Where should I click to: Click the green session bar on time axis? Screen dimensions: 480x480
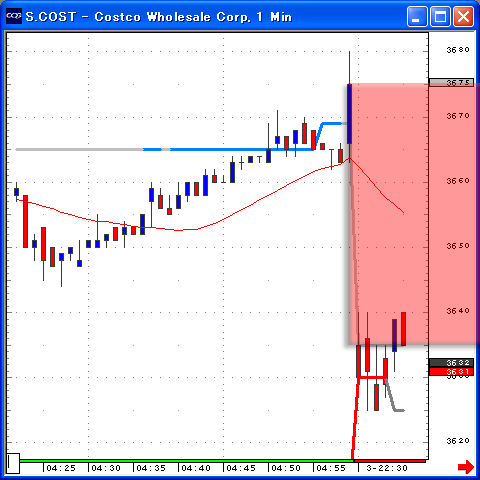pos(187,461)
